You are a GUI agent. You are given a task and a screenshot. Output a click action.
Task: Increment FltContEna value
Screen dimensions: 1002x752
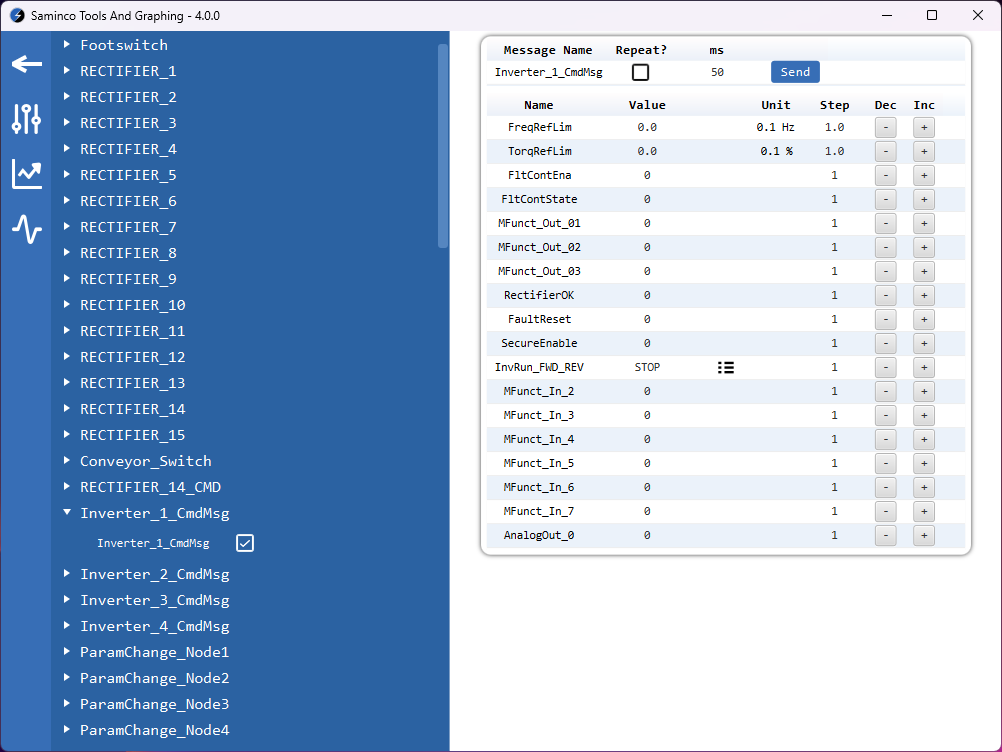click(924, 175)
